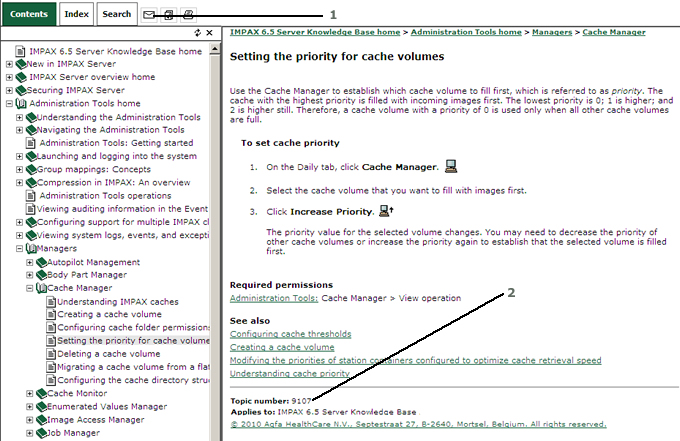Click the open book icon beside Cache Manager tree node
This screenshot has height=441, width=680.
42,288
